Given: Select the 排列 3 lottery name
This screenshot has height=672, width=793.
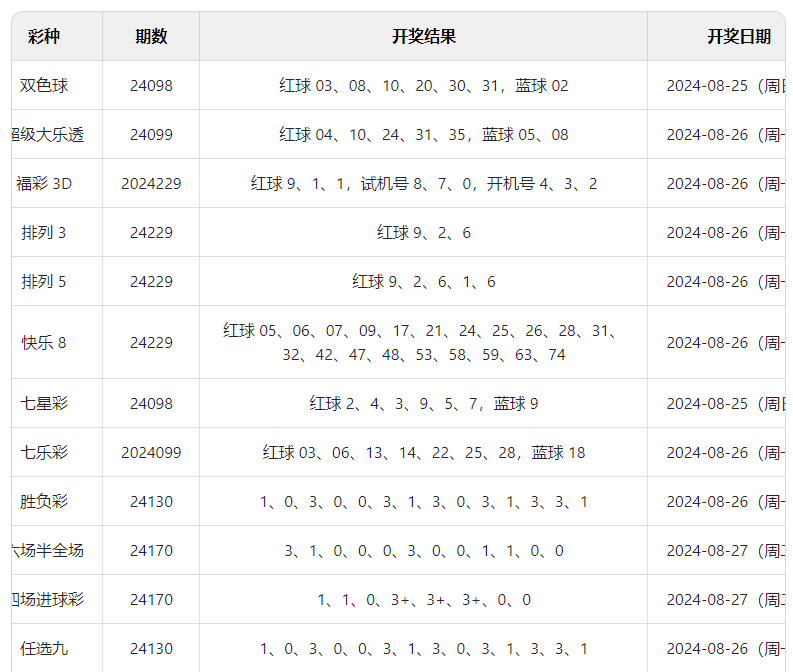Looking at the screenshot, I should point(44,233).
